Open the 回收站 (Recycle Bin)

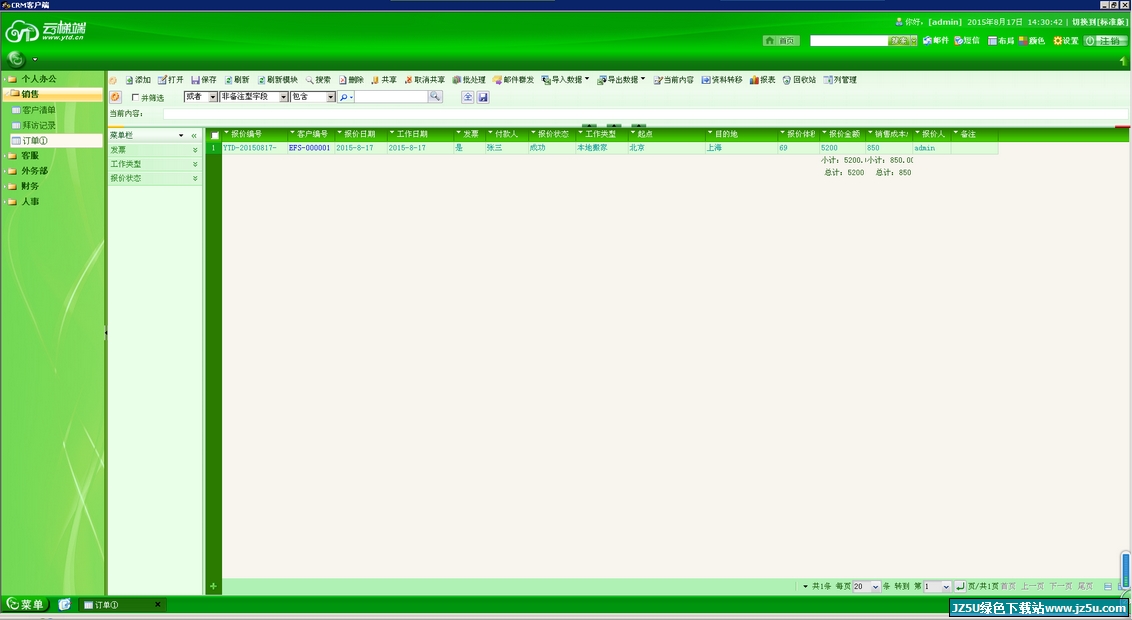point(799,80)
